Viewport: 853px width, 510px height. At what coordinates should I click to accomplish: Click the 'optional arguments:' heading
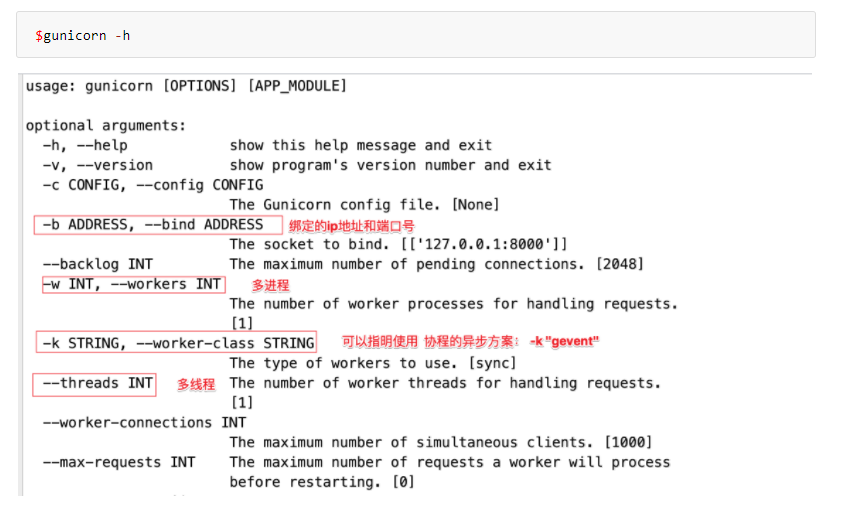tap(106, 126)
